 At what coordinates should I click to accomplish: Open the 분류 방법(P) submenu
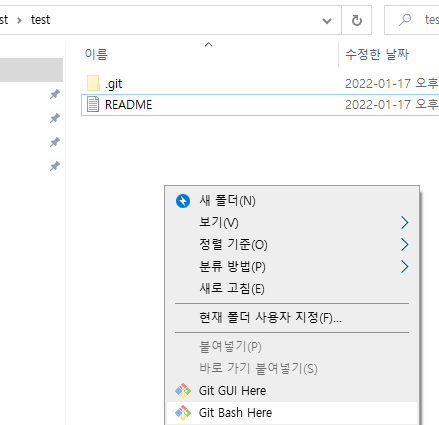coord(292,267)
